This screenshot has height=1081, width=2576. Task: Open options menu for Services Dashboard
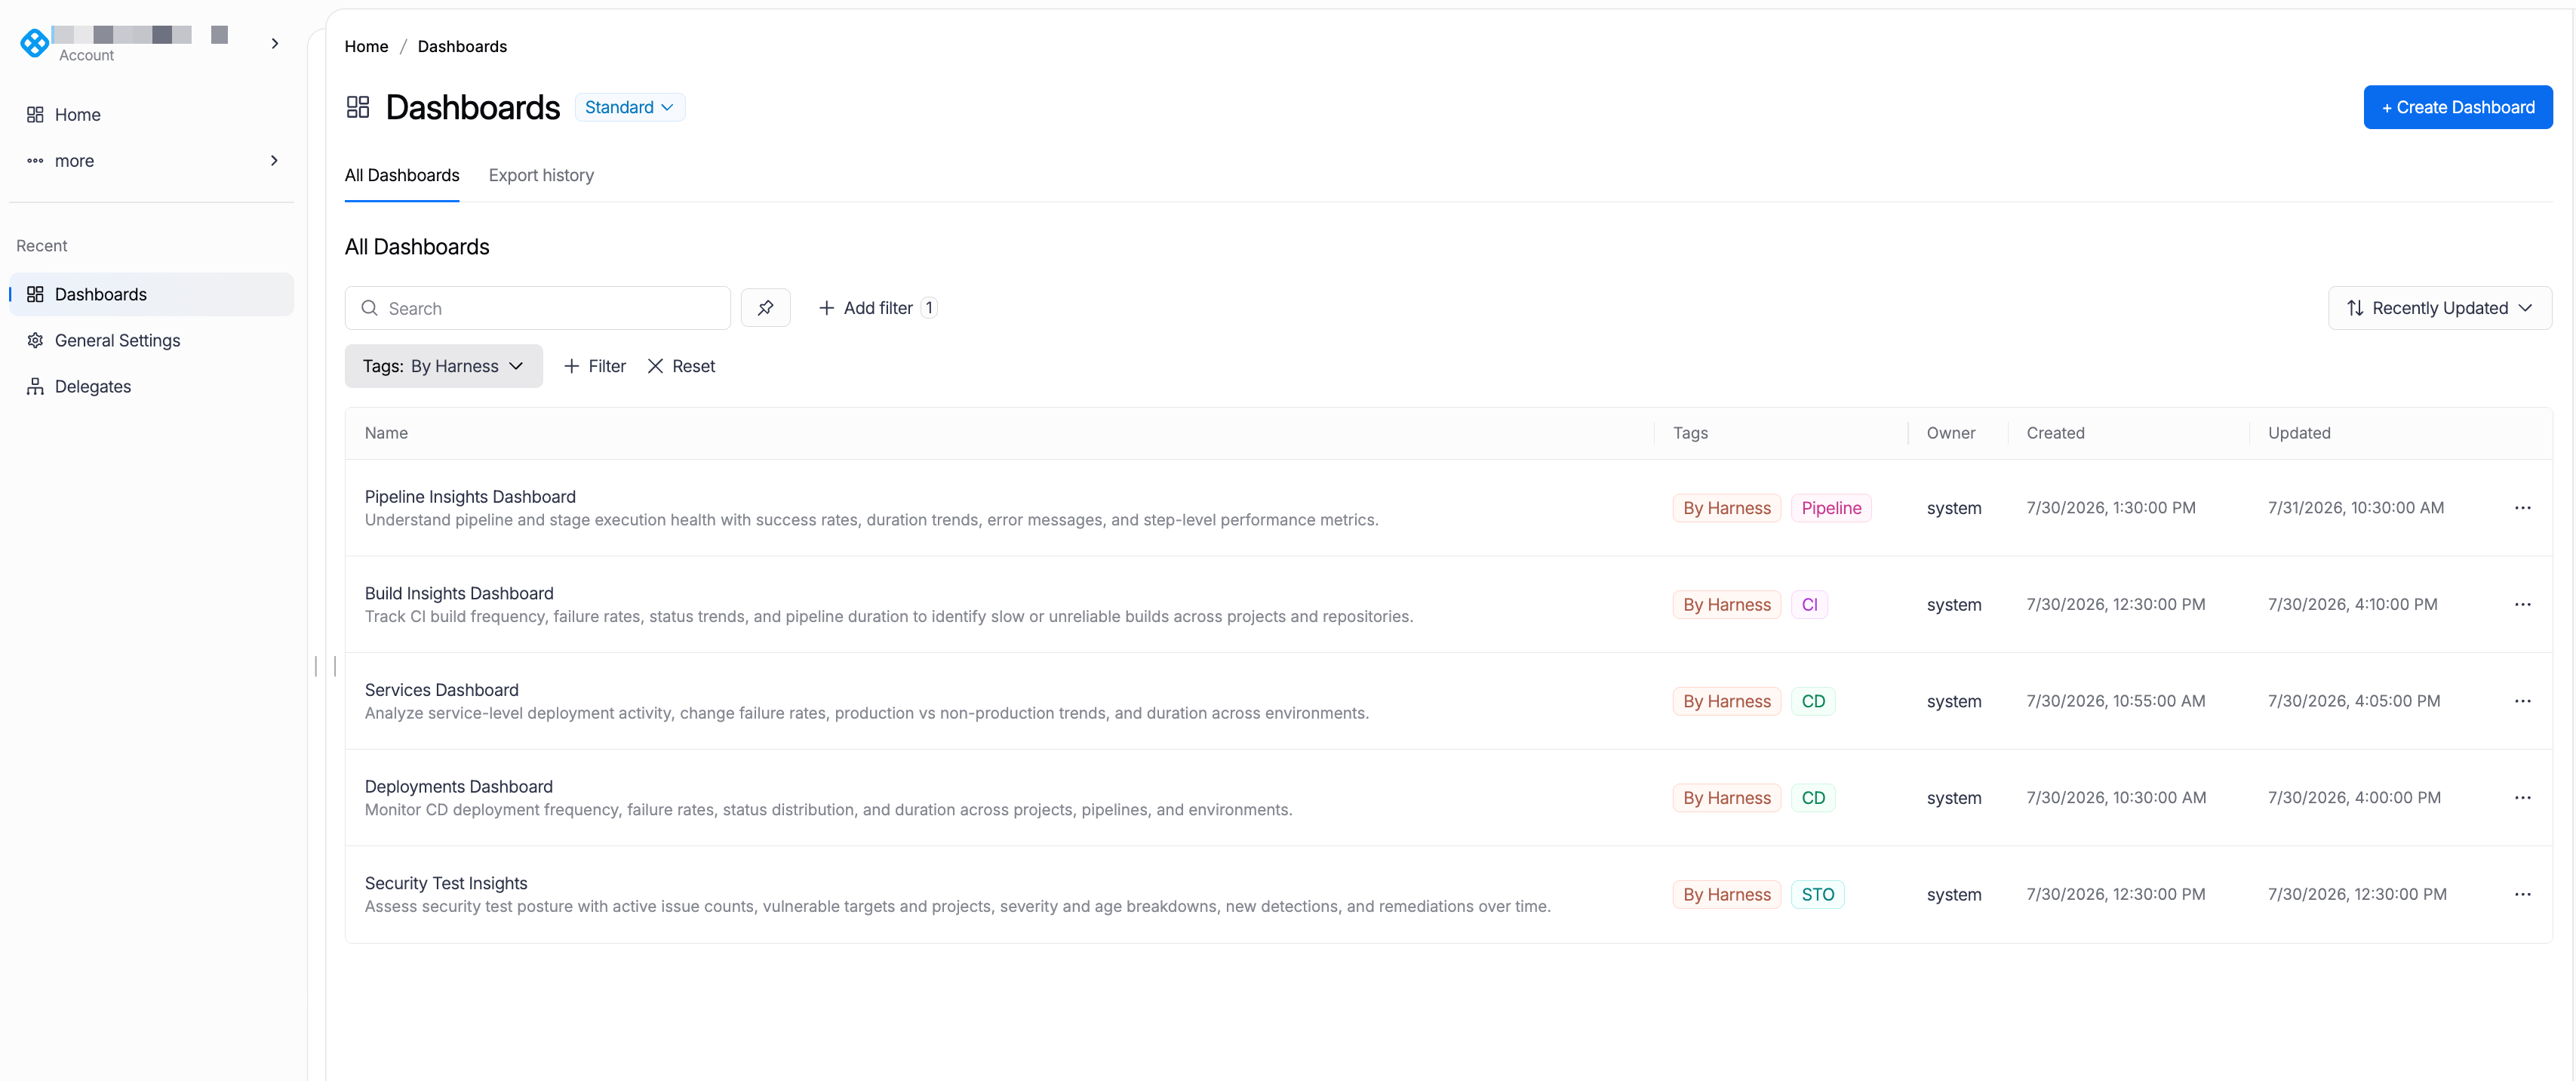pos(2522,701)
